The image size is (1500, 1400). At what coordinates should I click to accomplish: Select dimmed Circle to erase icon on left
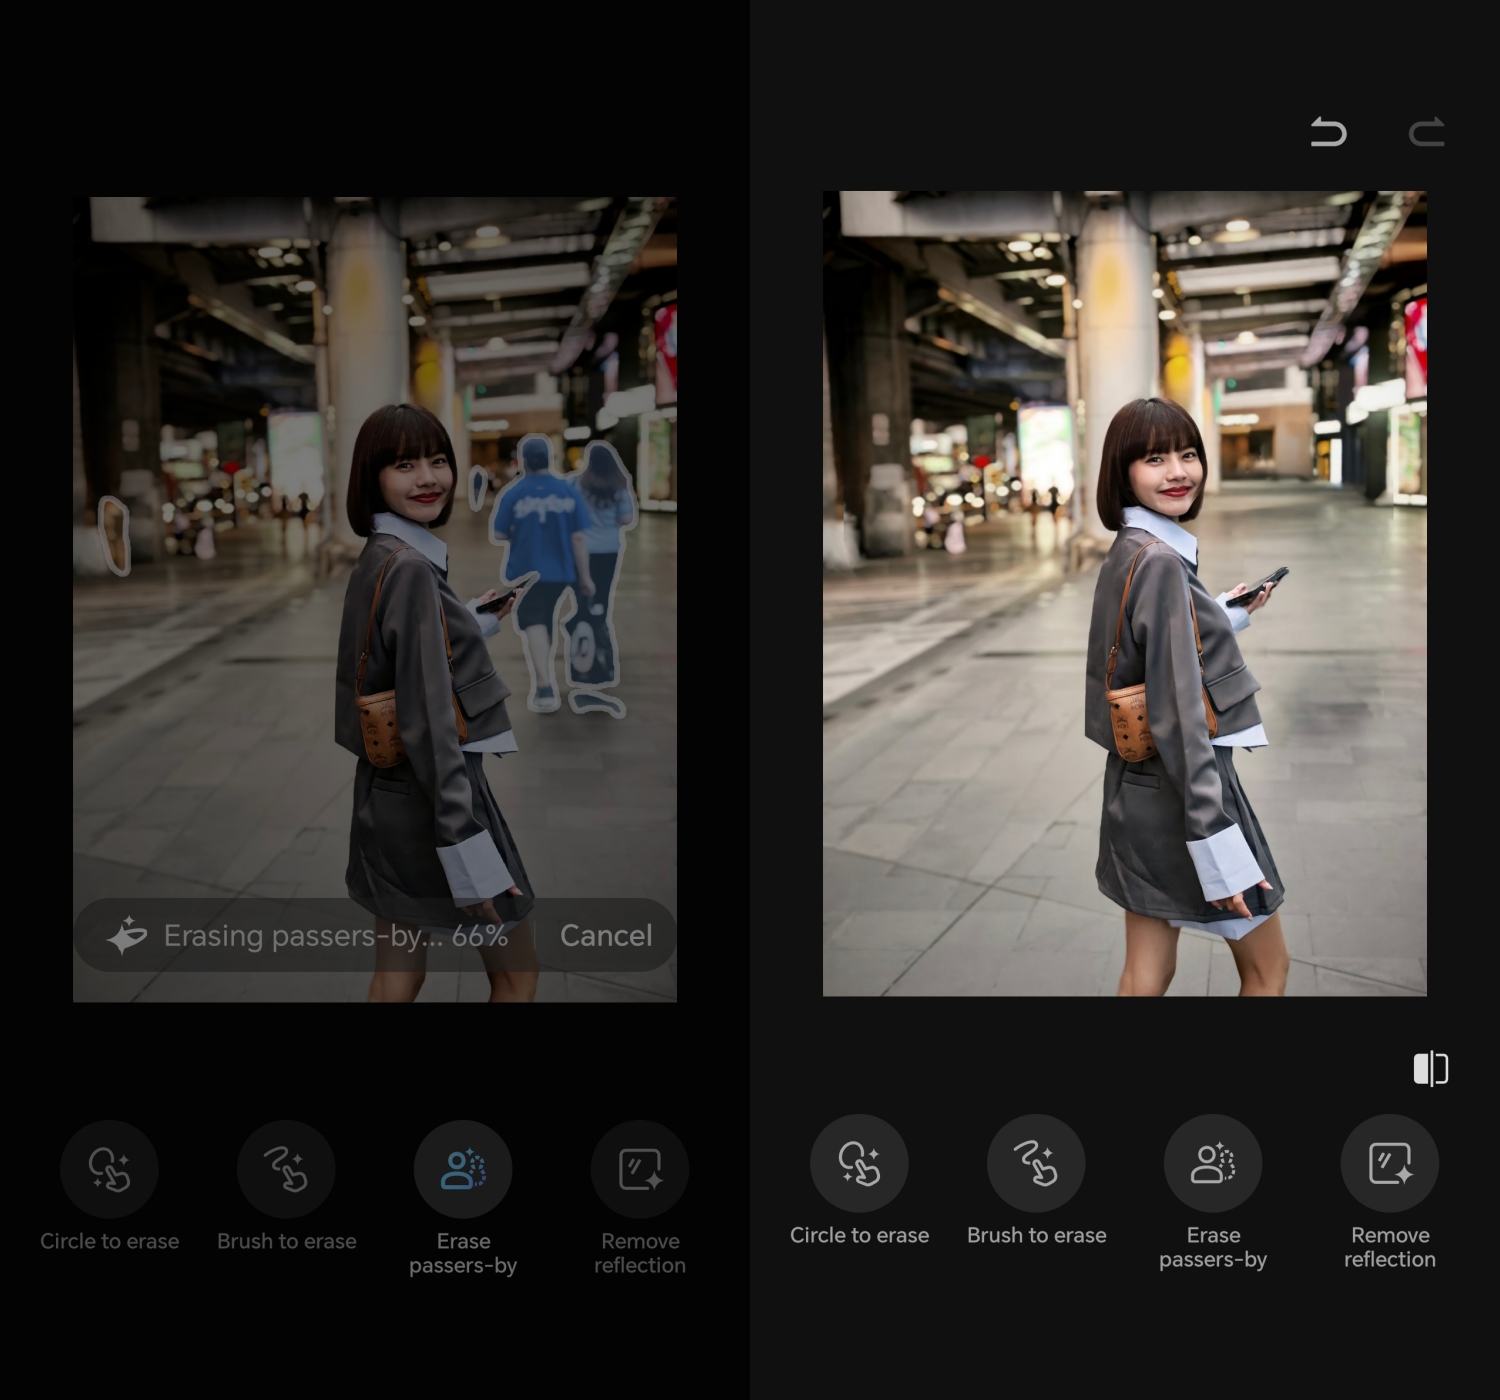coord(109,1169)
